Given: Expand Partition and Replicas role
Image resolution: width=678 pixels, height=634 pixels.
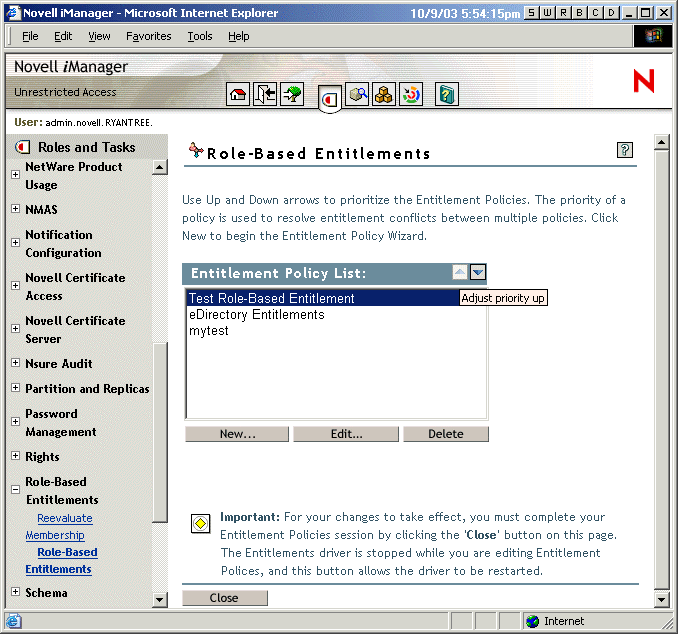Looking at the screenshot, I should pos(15,387).
